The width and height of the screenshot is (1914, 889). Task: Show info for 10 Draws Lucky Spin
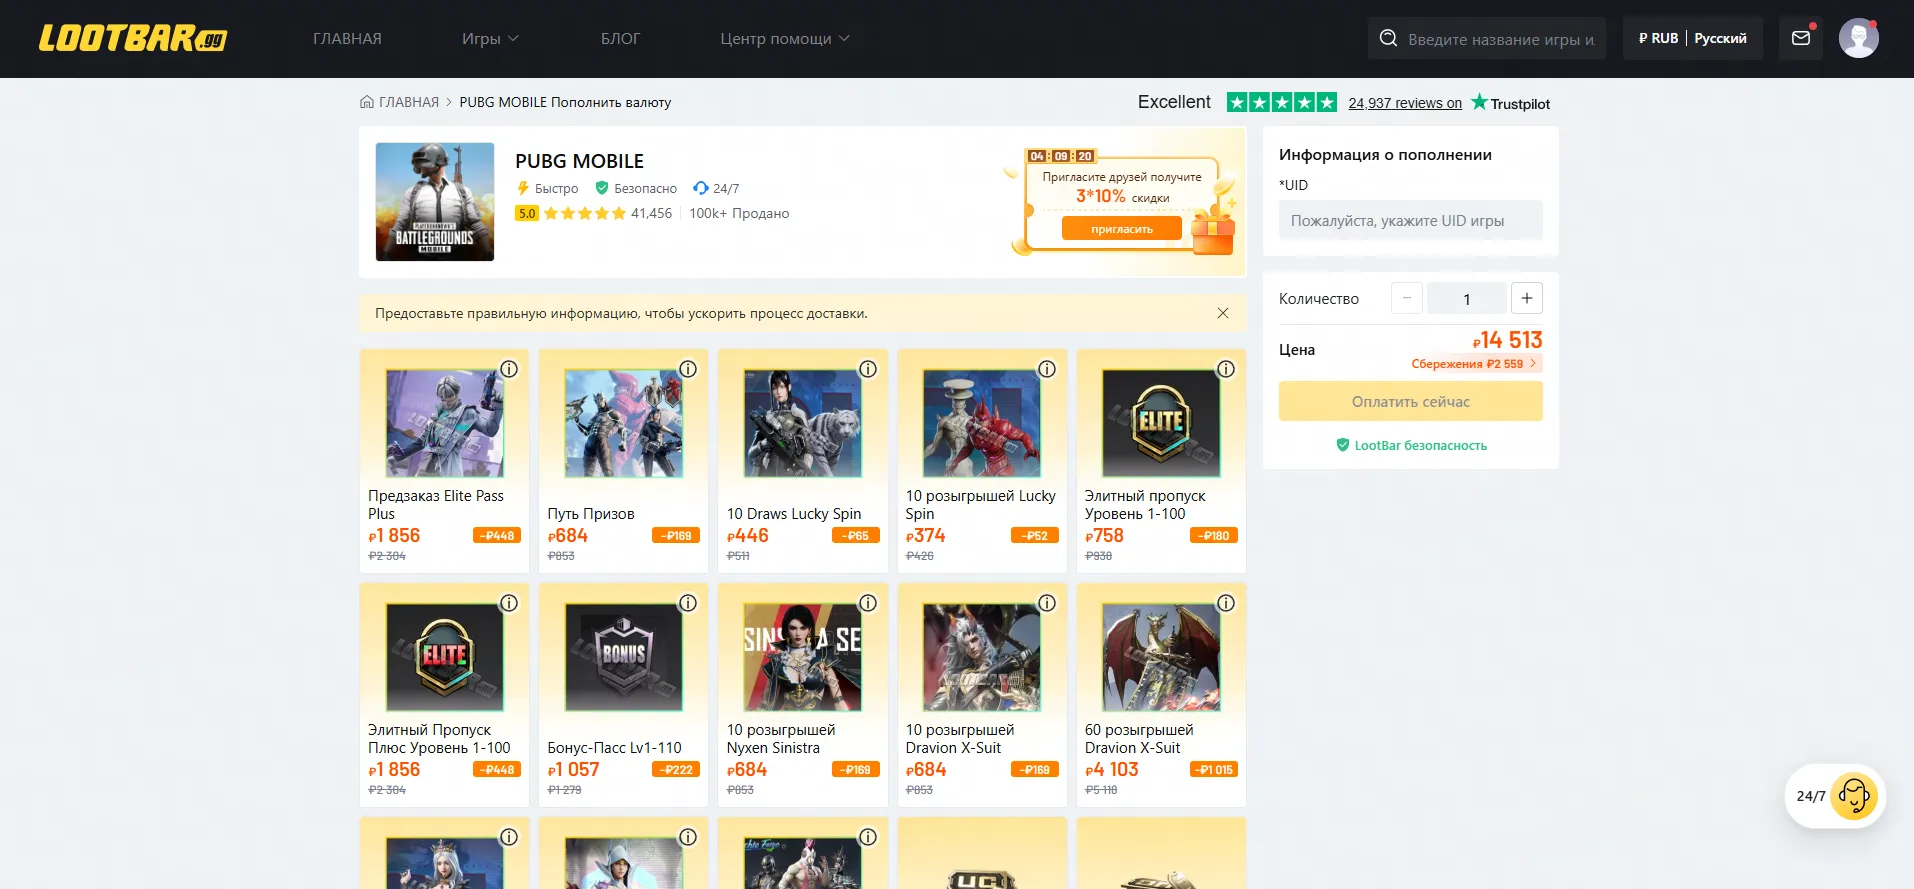coord(868,369)
